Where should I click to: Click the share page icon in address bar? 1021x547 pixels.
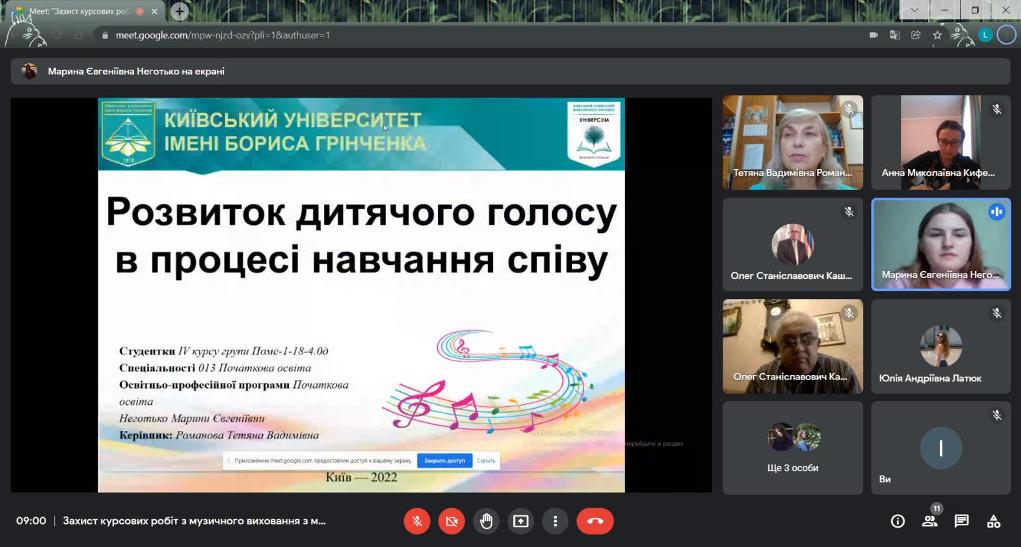[x=916, y=35]
